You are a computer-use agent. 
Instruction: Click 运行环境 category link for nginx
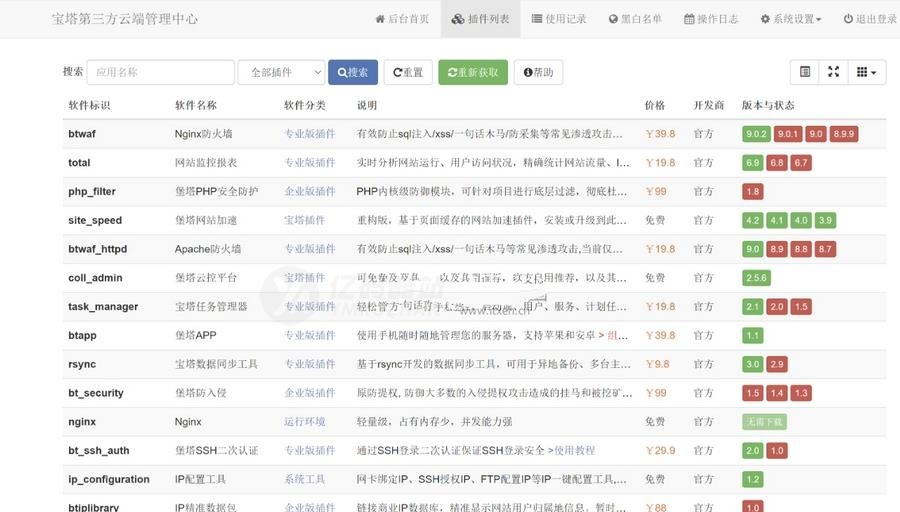pos(305,421)
